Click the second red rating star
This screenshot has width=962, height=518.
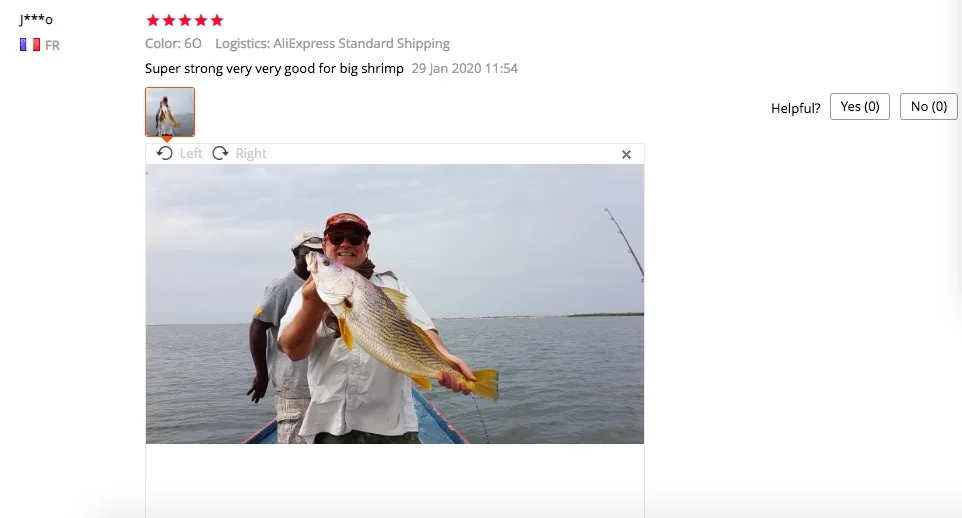(169, 20)
